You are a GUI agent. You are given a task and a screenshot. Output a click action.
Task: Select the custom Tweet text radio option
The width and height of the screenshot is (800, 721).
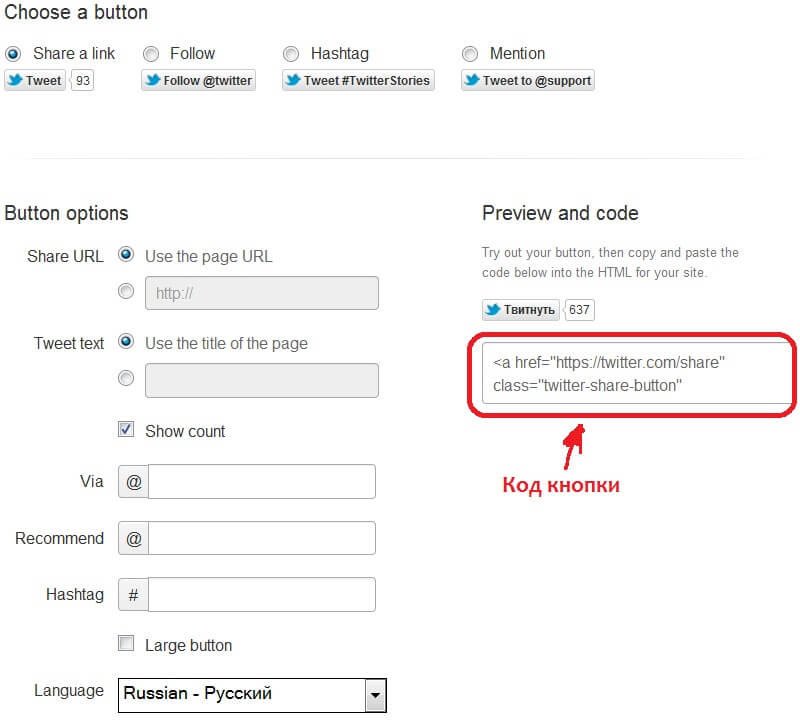click(126, 379)
